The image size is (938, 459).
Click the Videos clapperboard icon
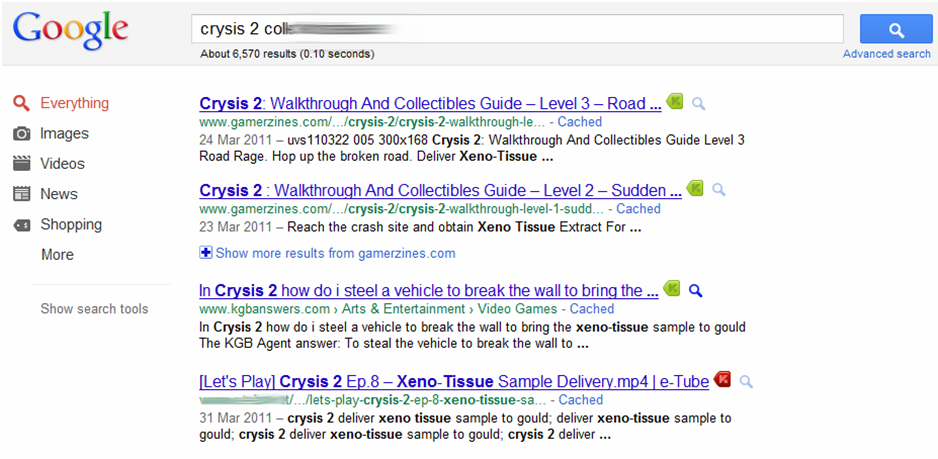(22, 163)
